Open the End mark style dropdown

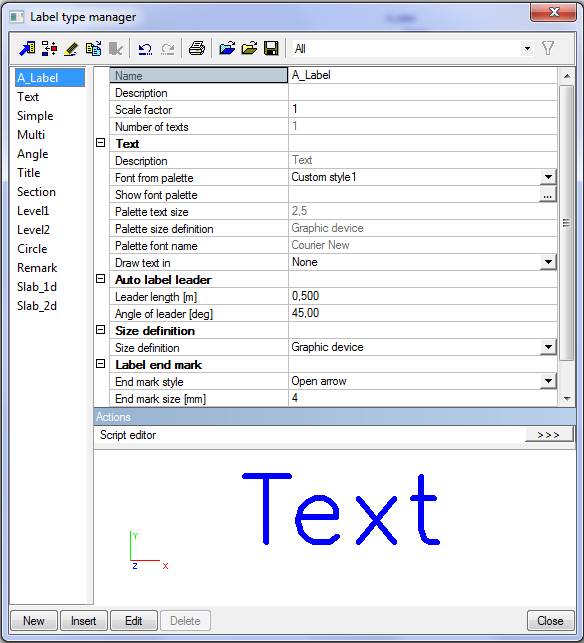(x=548, y=381)
